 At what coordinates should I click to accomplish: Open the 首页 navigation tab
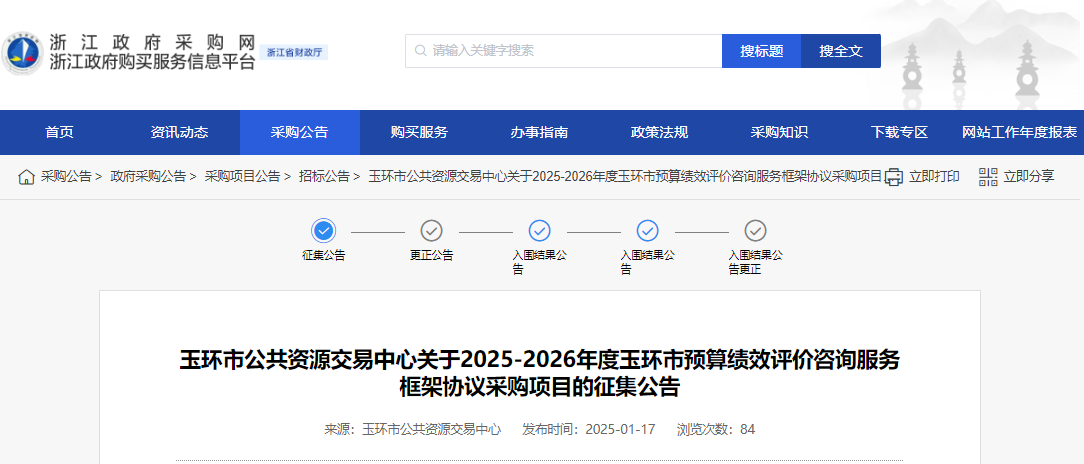click(x=59, y=132)
